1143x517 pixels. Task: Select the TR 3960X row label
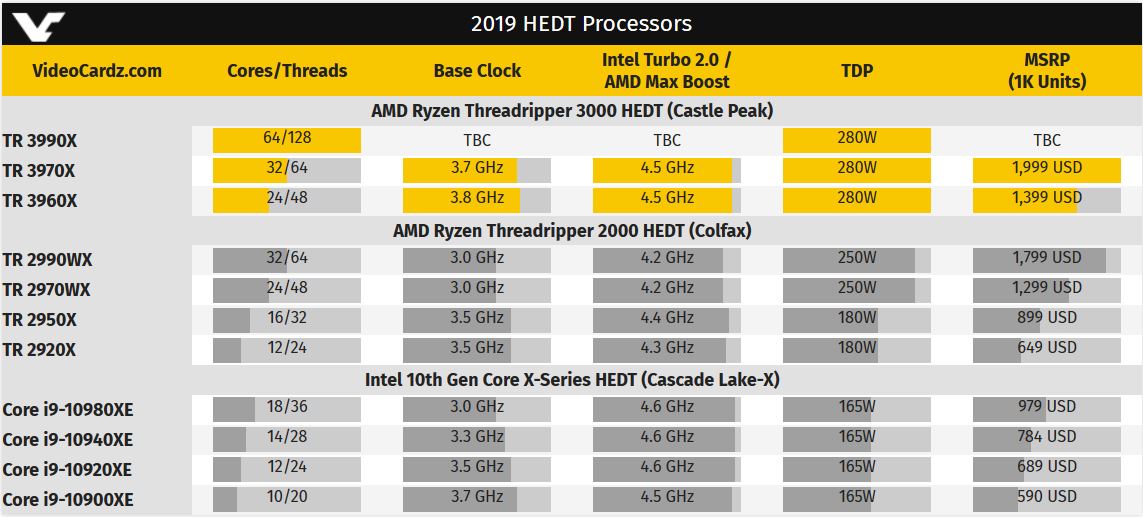click(x=40, y=201)
